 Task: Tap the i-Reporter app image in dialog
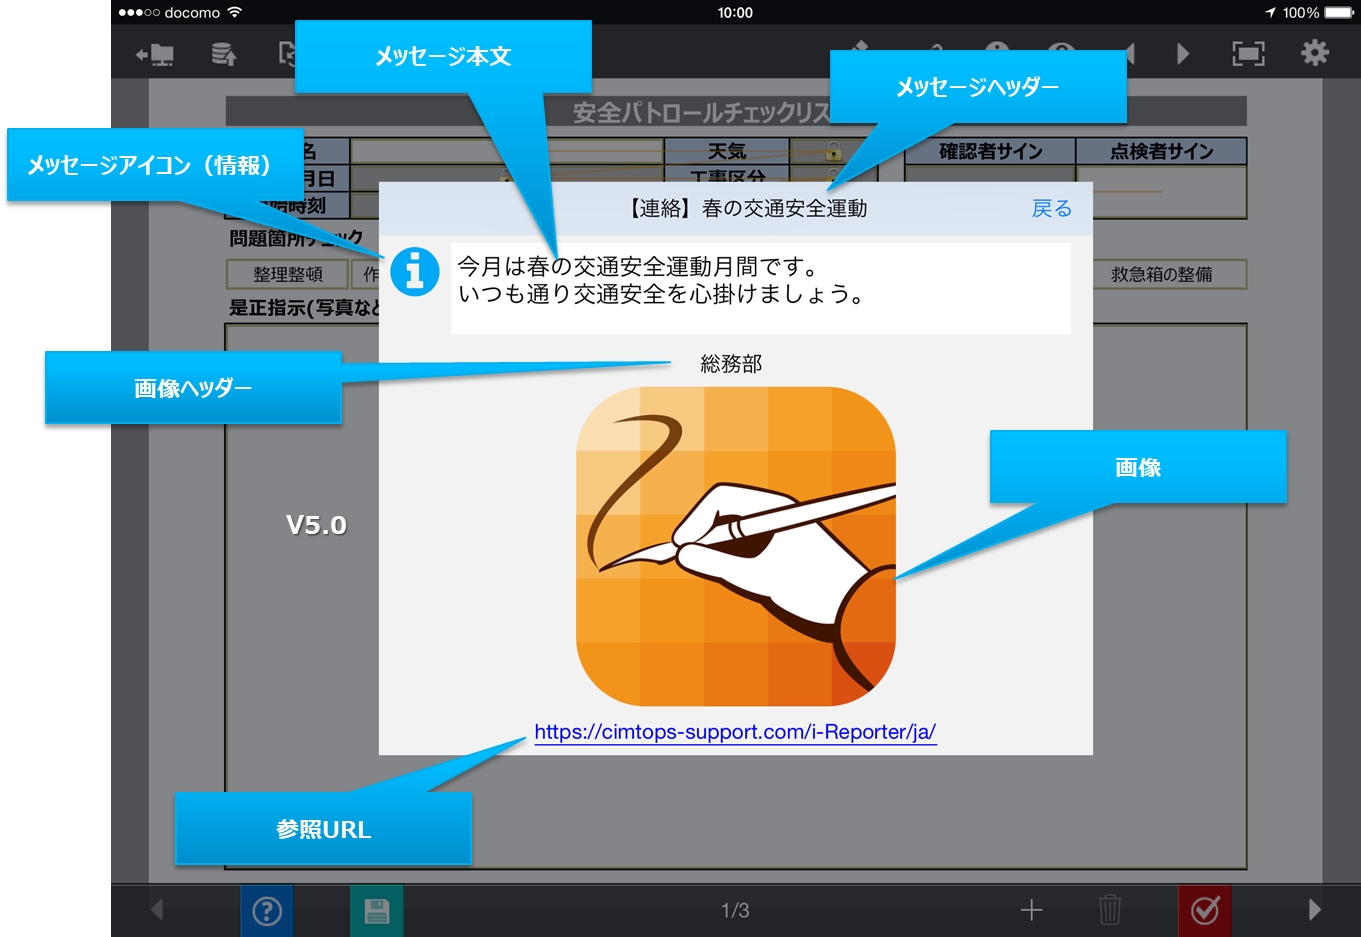(736, 547)
